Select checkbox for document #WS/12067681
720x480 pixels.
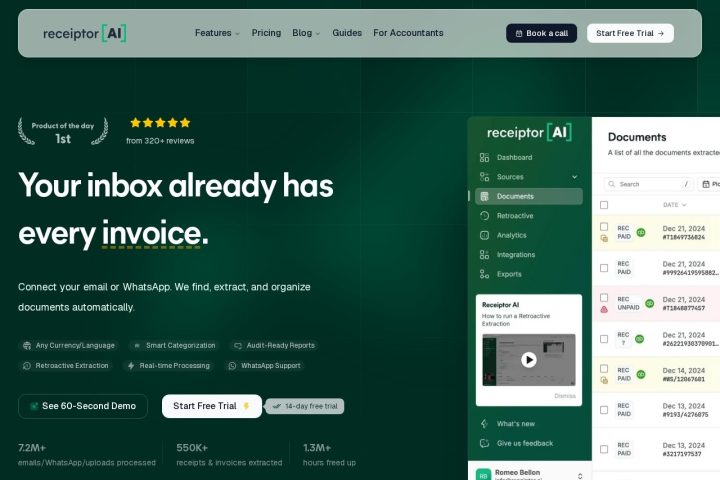pyautogui.click(x=604, y=369)
